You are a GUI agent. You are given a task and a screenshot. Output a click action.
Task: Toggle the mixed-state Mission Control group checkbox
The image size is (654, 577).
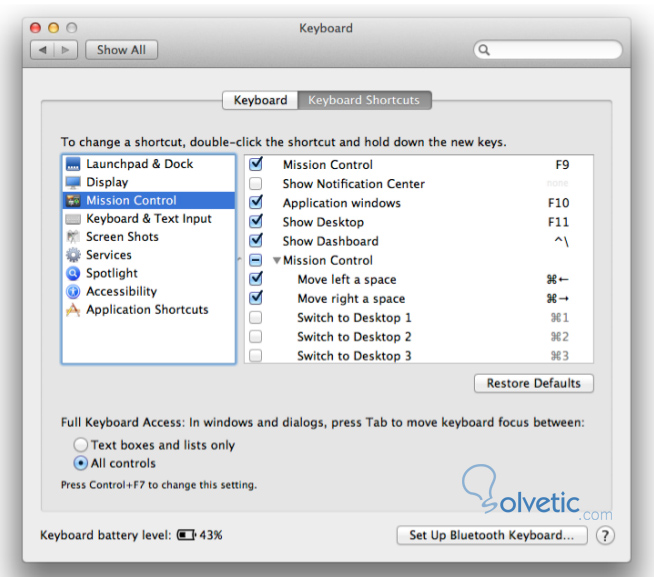pos(256,260)
